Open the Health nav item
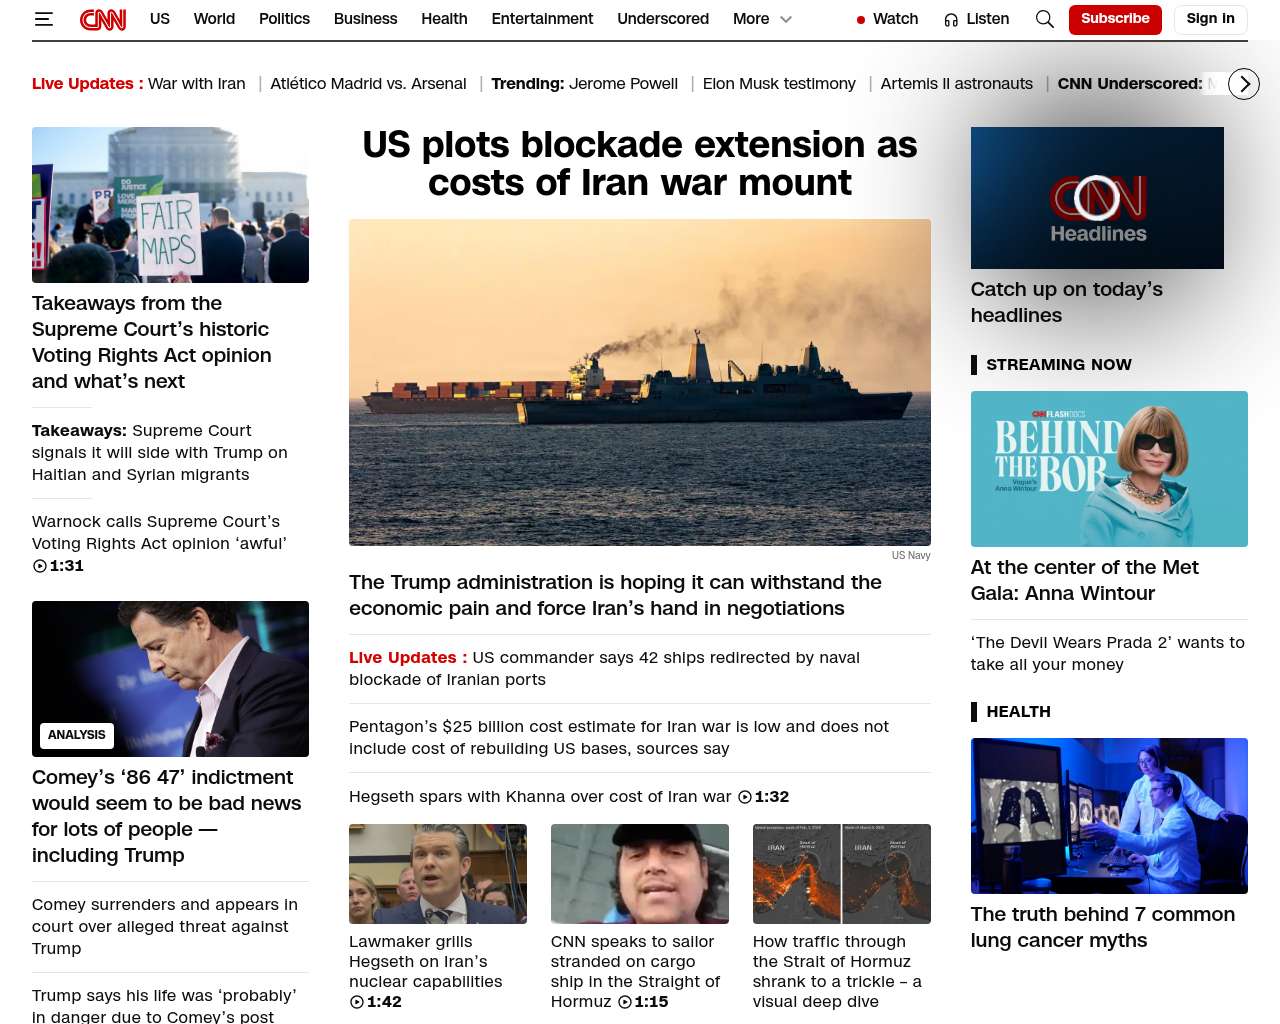Screen dimensions: 1280x1024 [x=444, y=19]
